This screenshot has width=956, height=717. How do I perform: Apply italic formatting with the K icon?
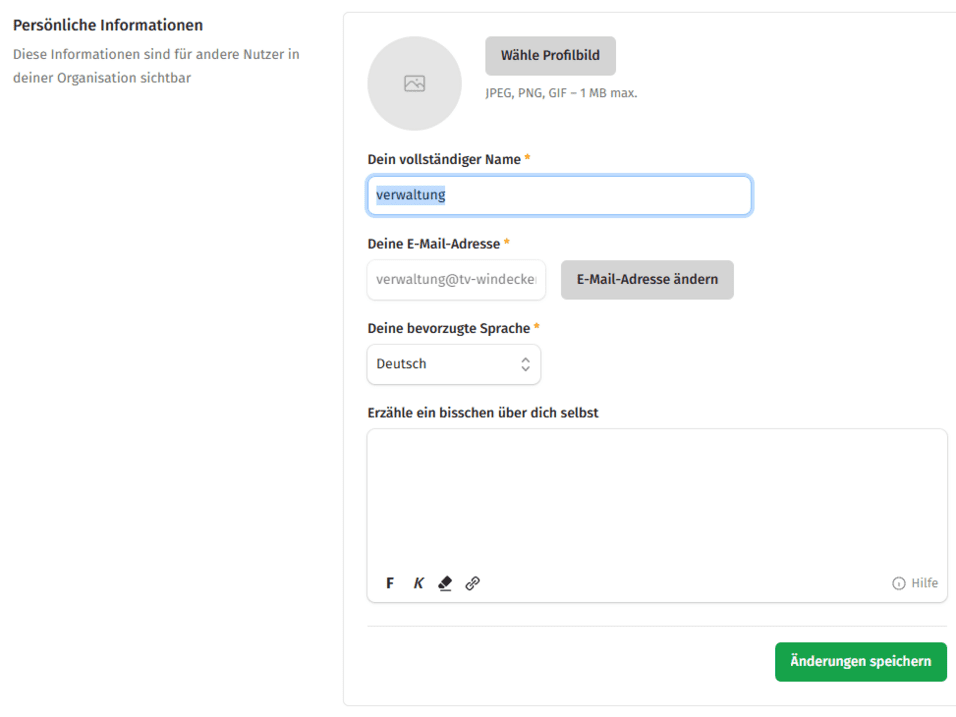click(x=418, y=583)
